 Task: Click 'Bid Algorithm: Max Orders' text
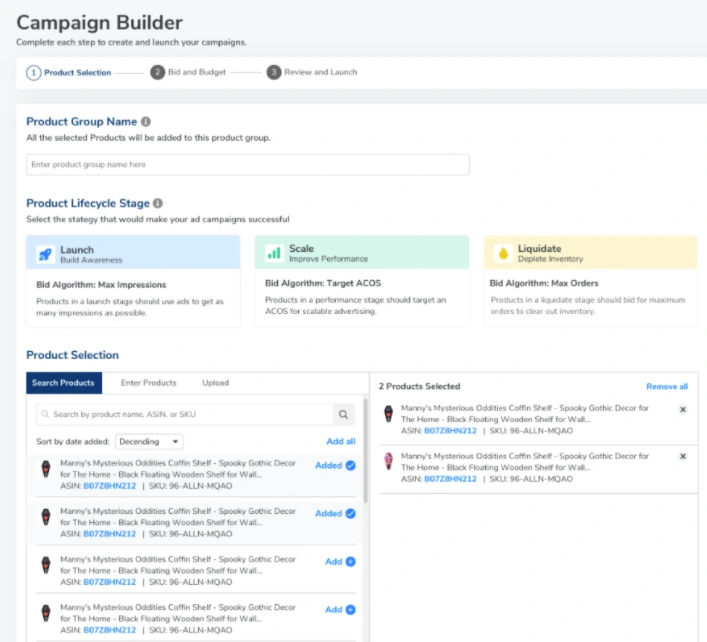(544, 284)
